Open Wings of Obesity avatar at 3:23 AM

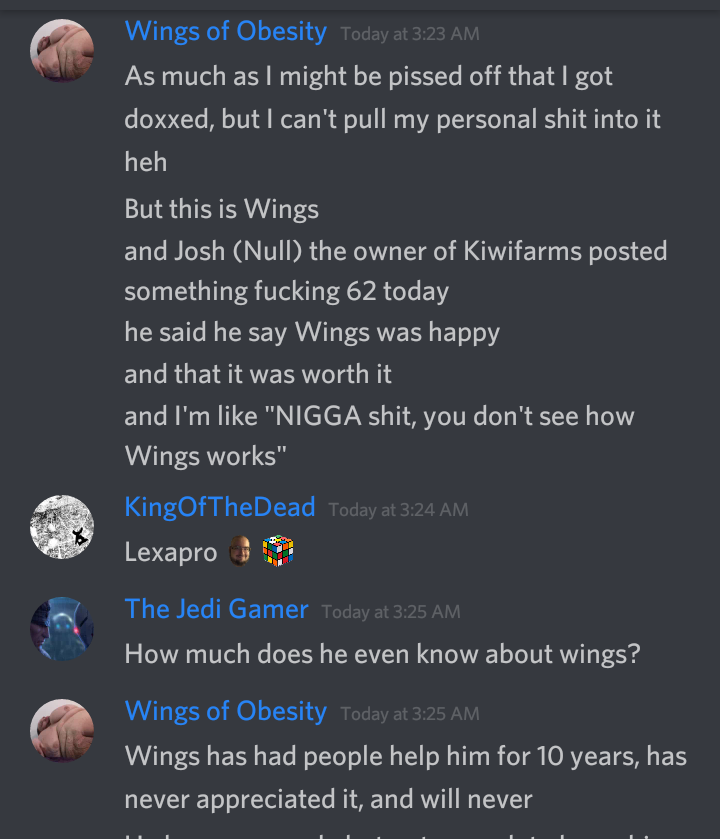62,51
